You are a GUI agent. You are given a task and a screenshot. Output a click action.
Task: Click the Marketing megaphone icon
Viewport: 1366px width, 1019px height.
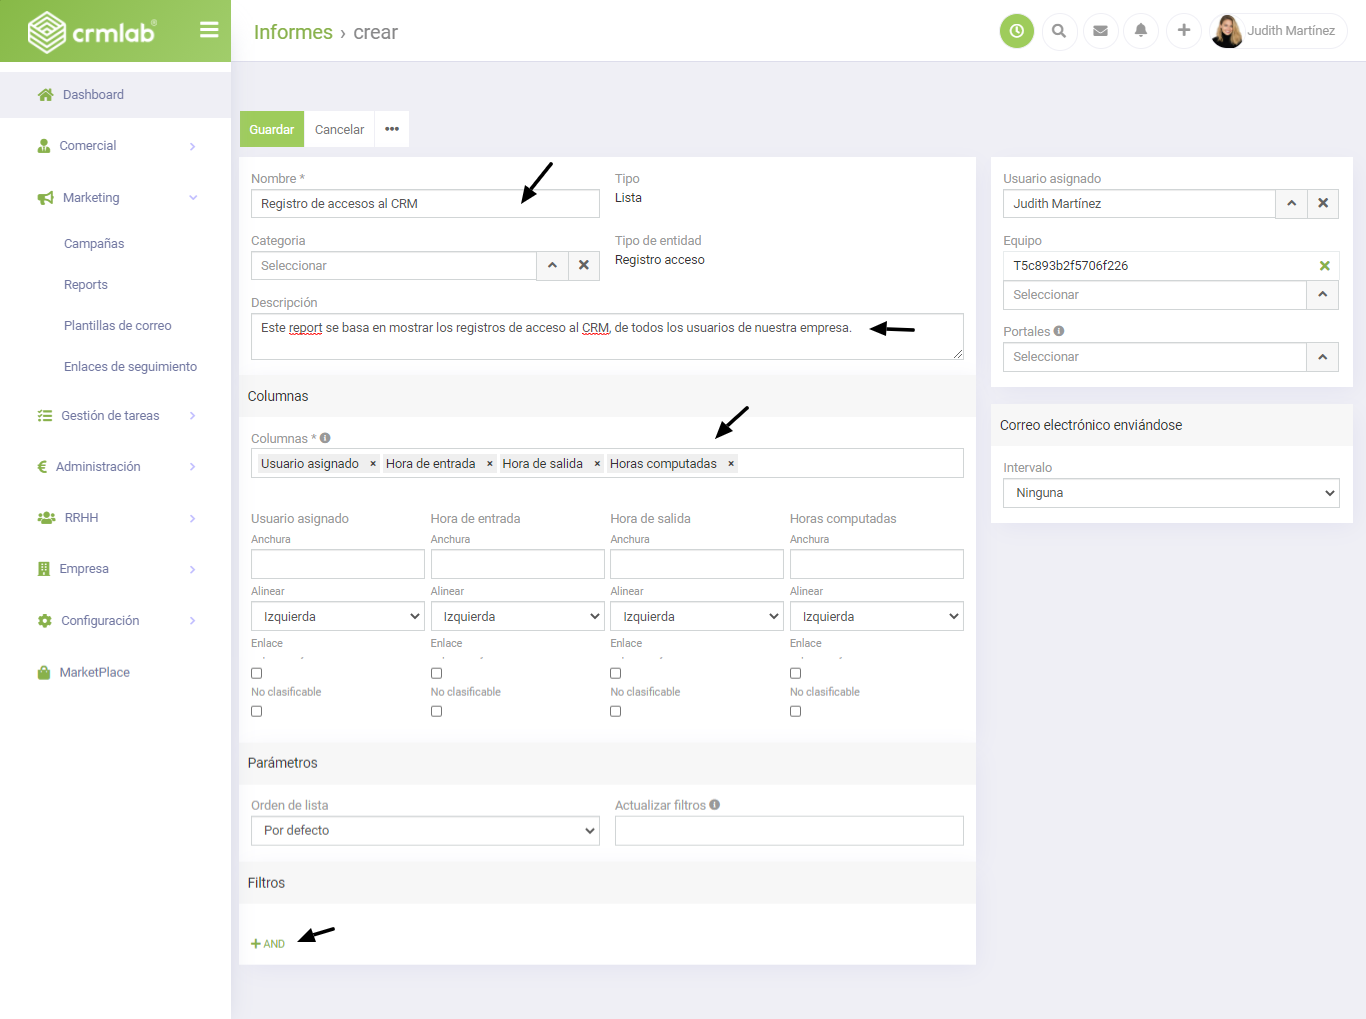point(45,198)
